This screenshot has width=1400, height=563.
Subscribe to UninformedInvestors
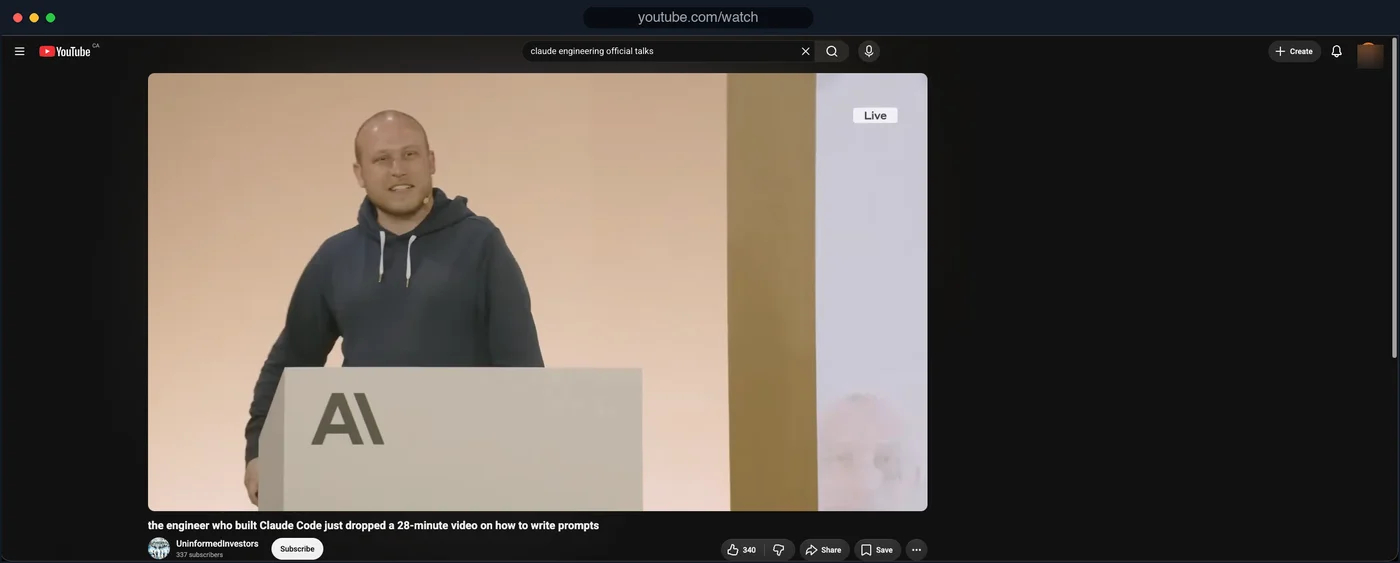(x=297, y=549)
